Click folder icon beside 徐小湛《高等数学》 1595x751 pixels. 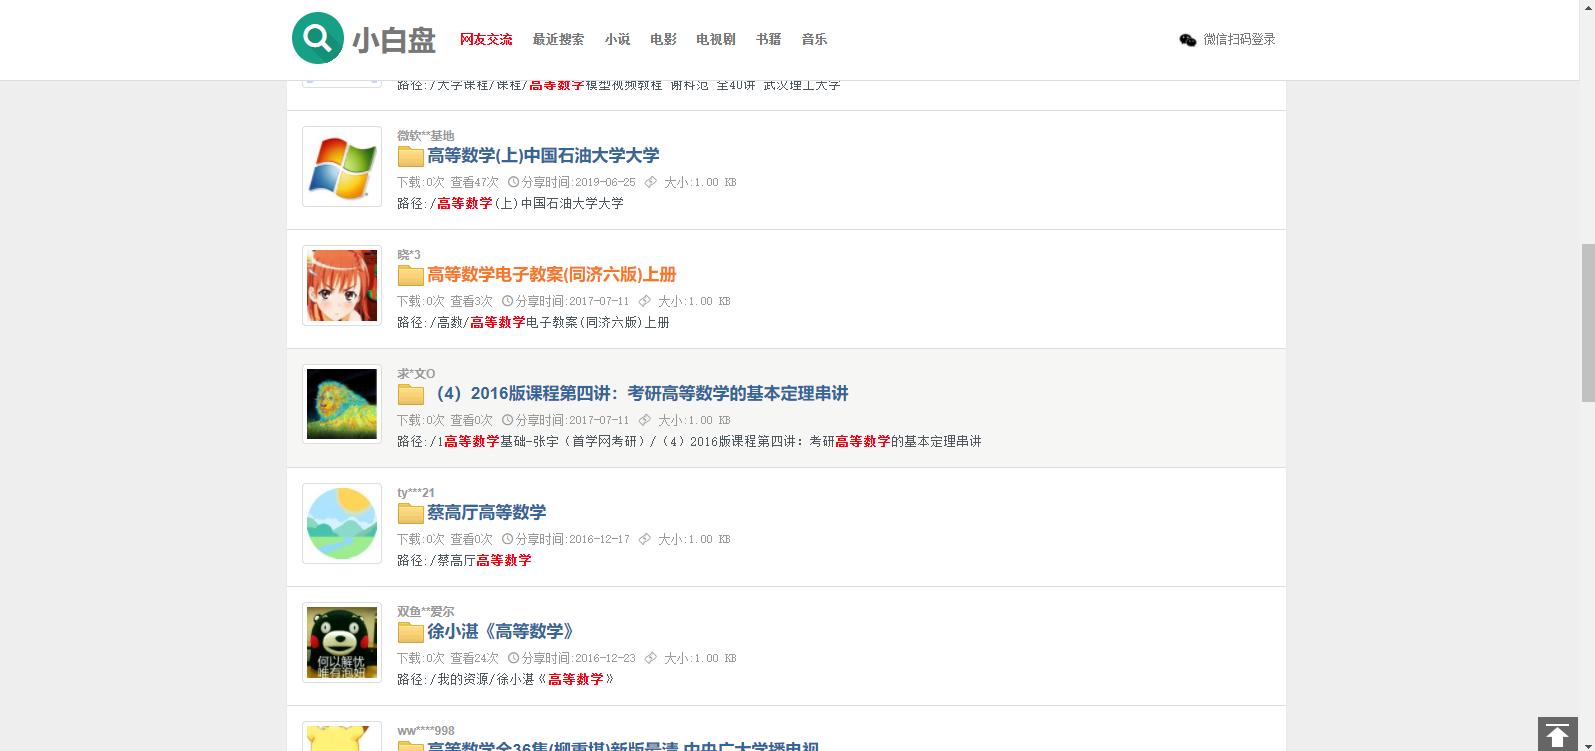point(410,632)
